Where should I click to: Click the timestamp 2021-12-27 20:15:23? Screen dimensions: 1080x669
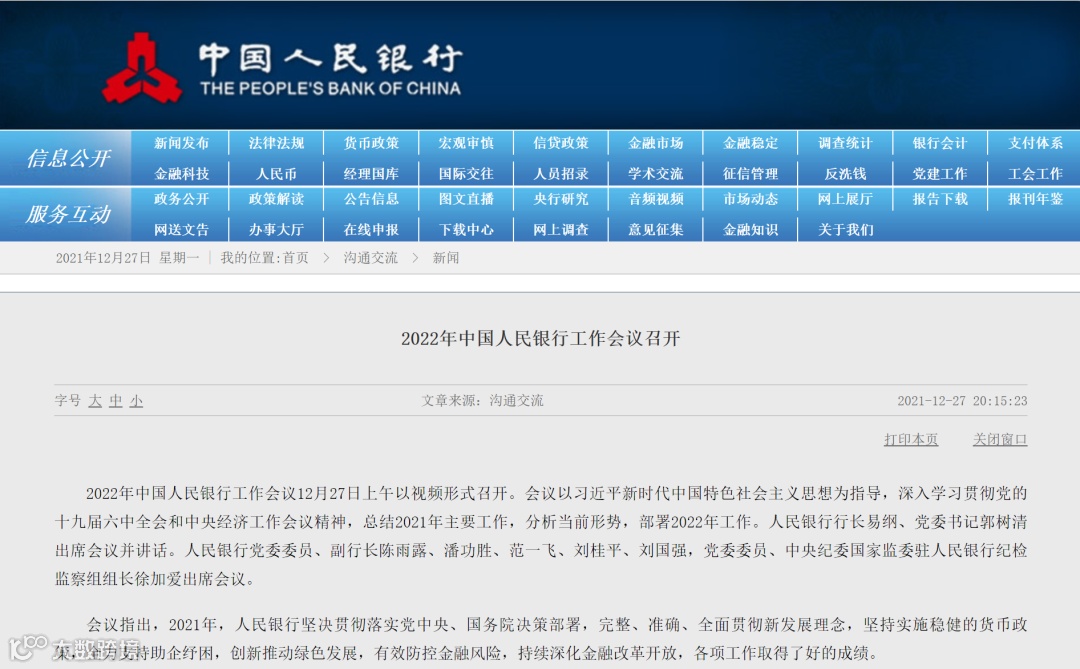tap(962, 401)
